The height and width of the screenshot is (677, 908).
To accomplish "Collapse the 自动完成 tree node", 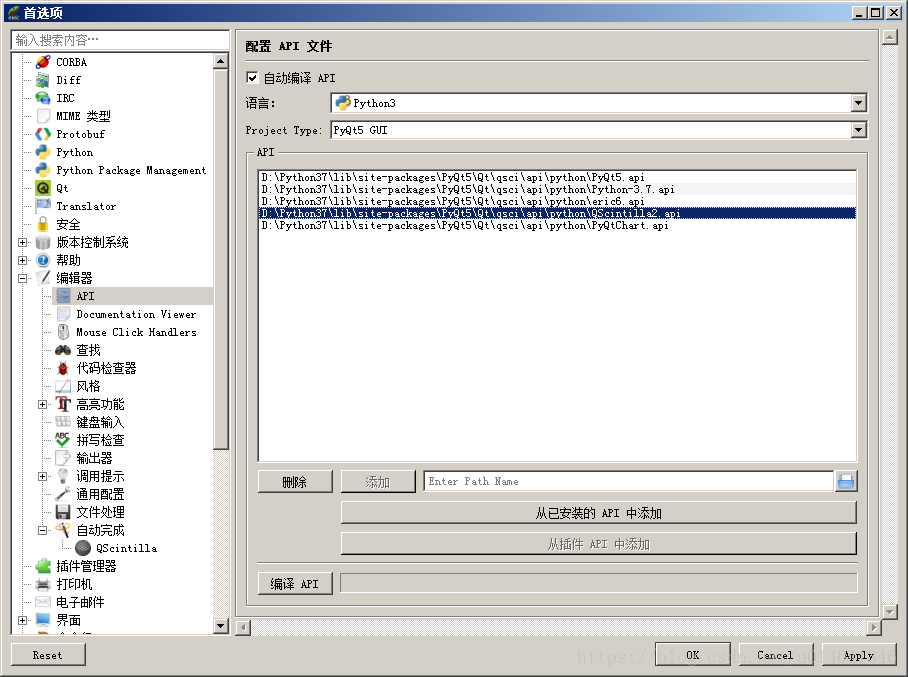I will (x=42, y=530).
